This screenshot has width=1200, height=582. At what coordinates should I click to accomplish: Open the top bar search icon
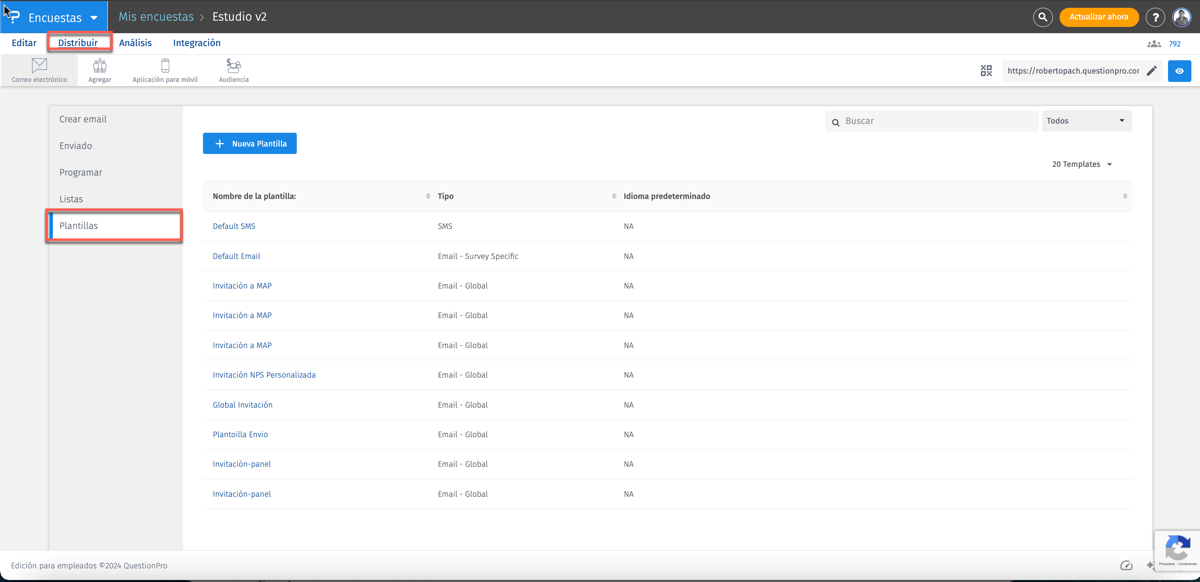click(1042, 17)
